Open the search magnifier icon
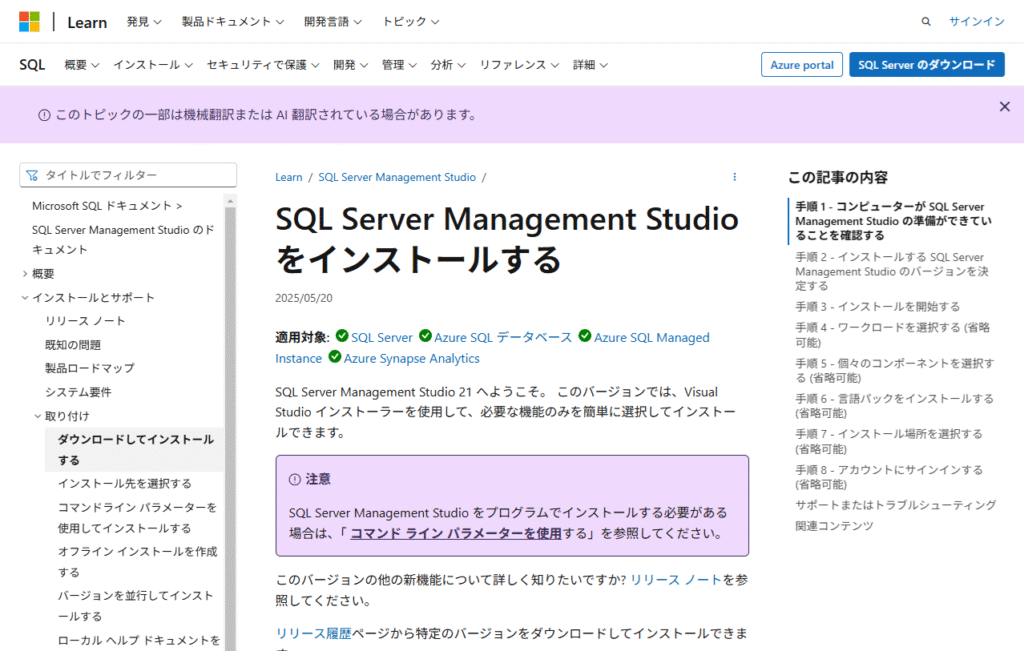 (925, 22)
